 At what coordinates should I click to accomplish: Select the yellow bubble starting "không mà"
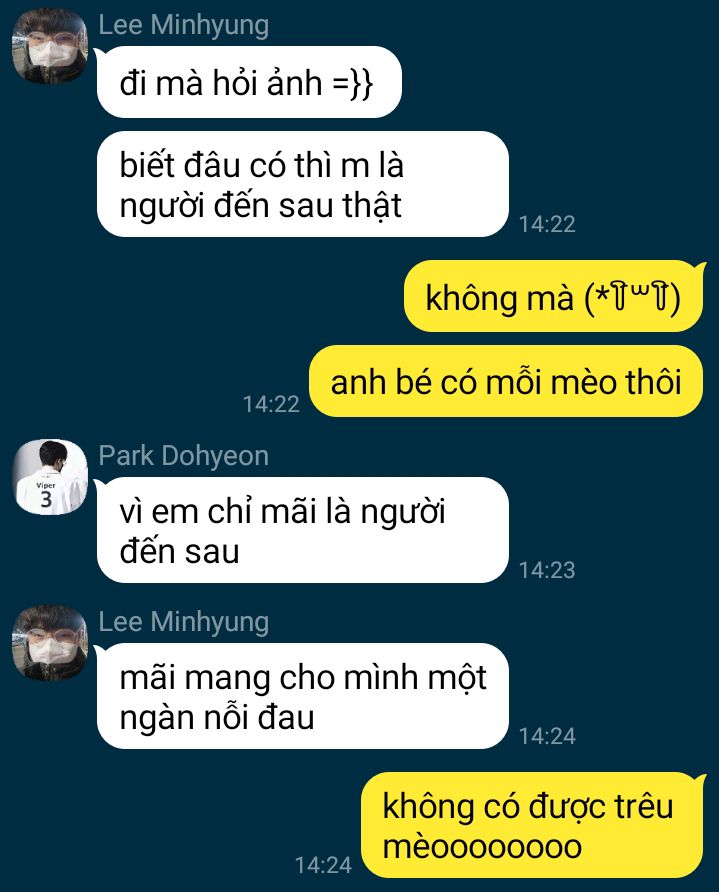pyautogui.click(x=553, y=296)
